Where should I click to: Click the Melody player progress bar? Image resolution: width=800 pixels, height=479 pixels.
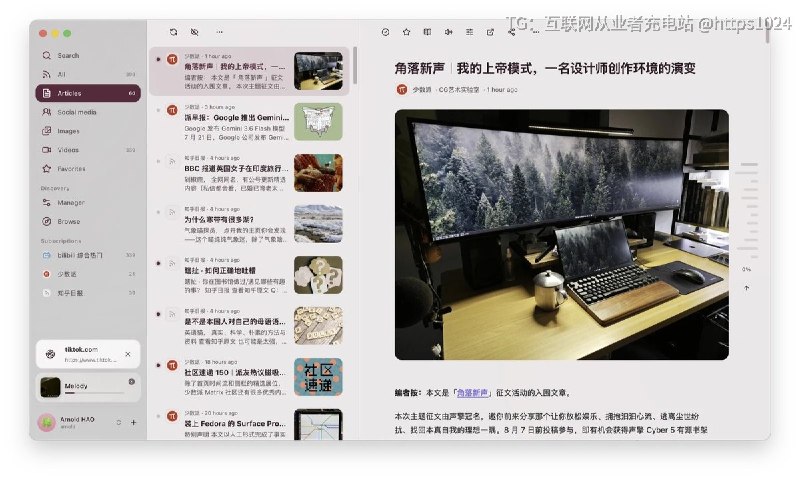(94, 393)
